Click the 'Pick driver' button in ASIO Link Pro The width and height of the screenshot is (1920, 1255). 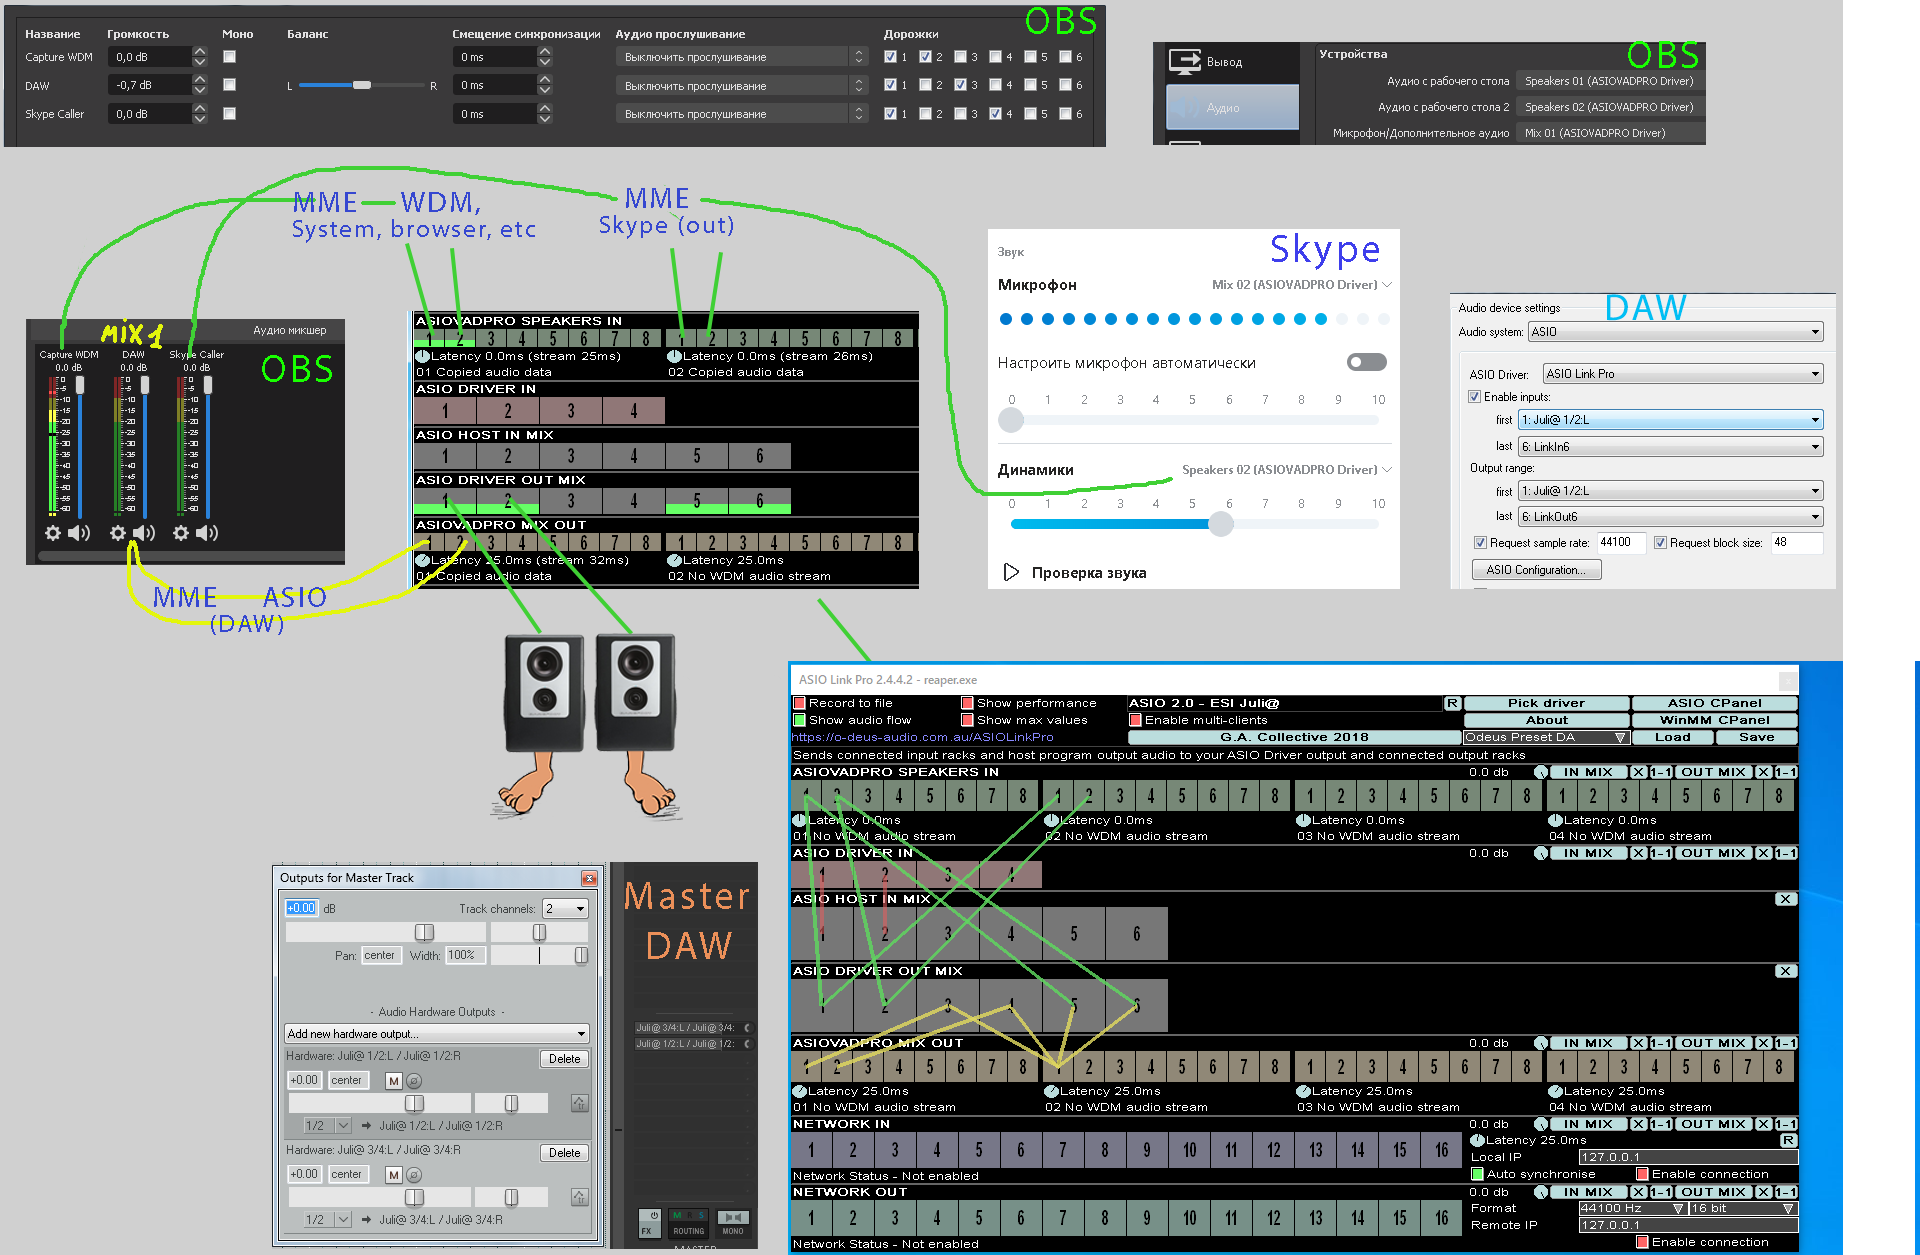pyautogui.click(x=1546, y=703)
